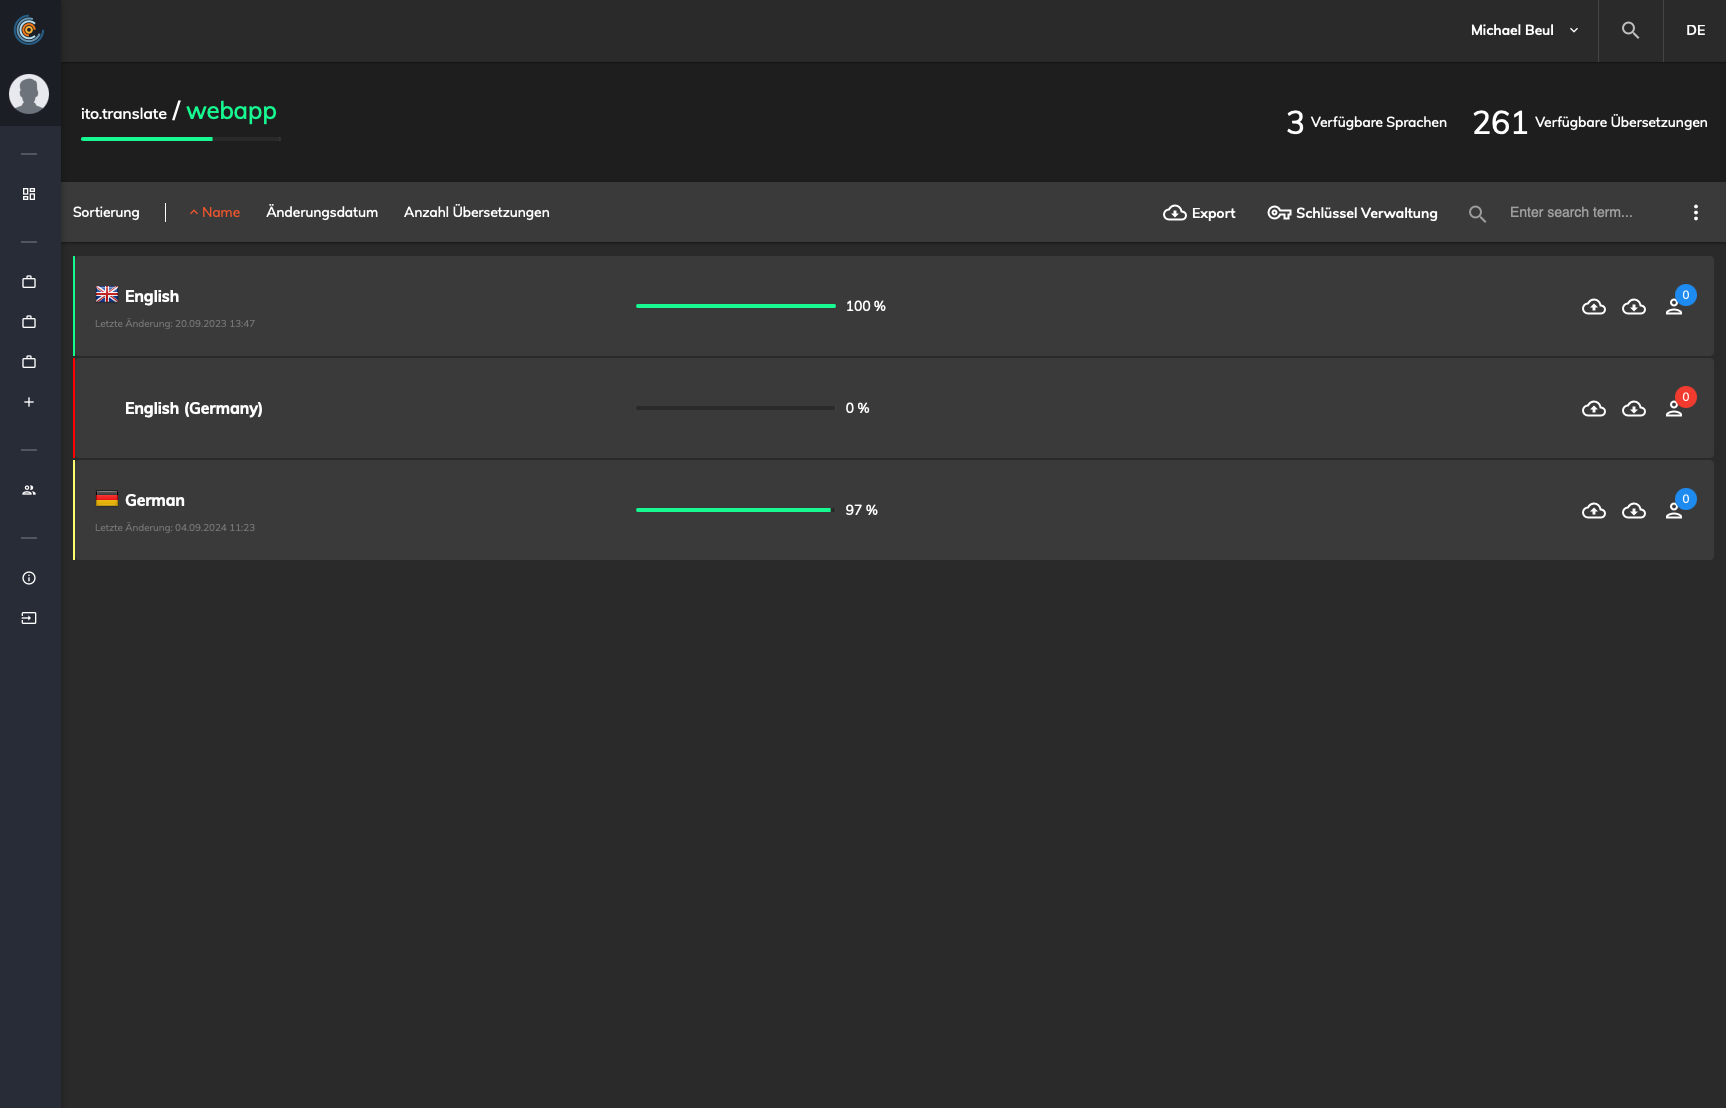Open the three-dot more options menu

point(1695,212)
